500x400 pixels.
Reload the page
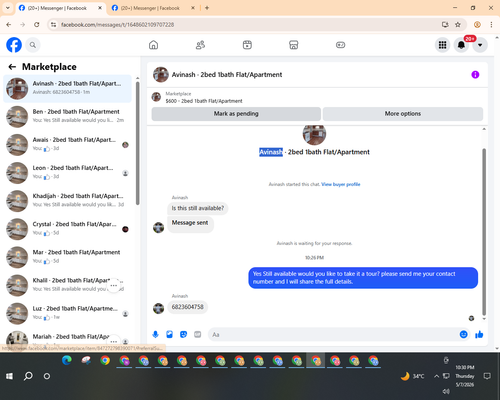(x=37, y=25)
